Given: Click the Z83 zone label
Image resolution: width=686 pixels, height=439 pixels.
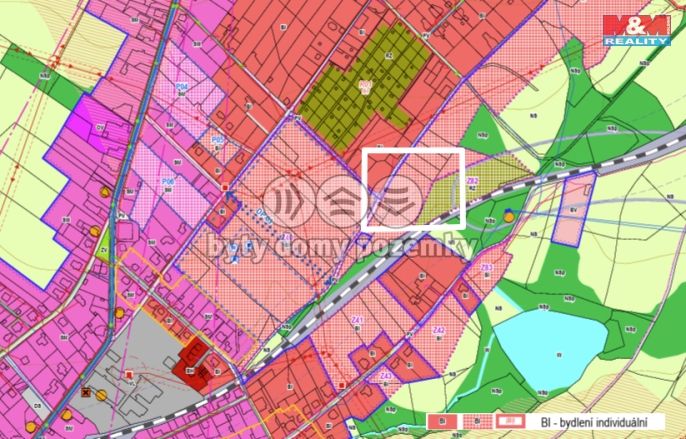Looking at the screenshot, I should (x=486, y=267).
